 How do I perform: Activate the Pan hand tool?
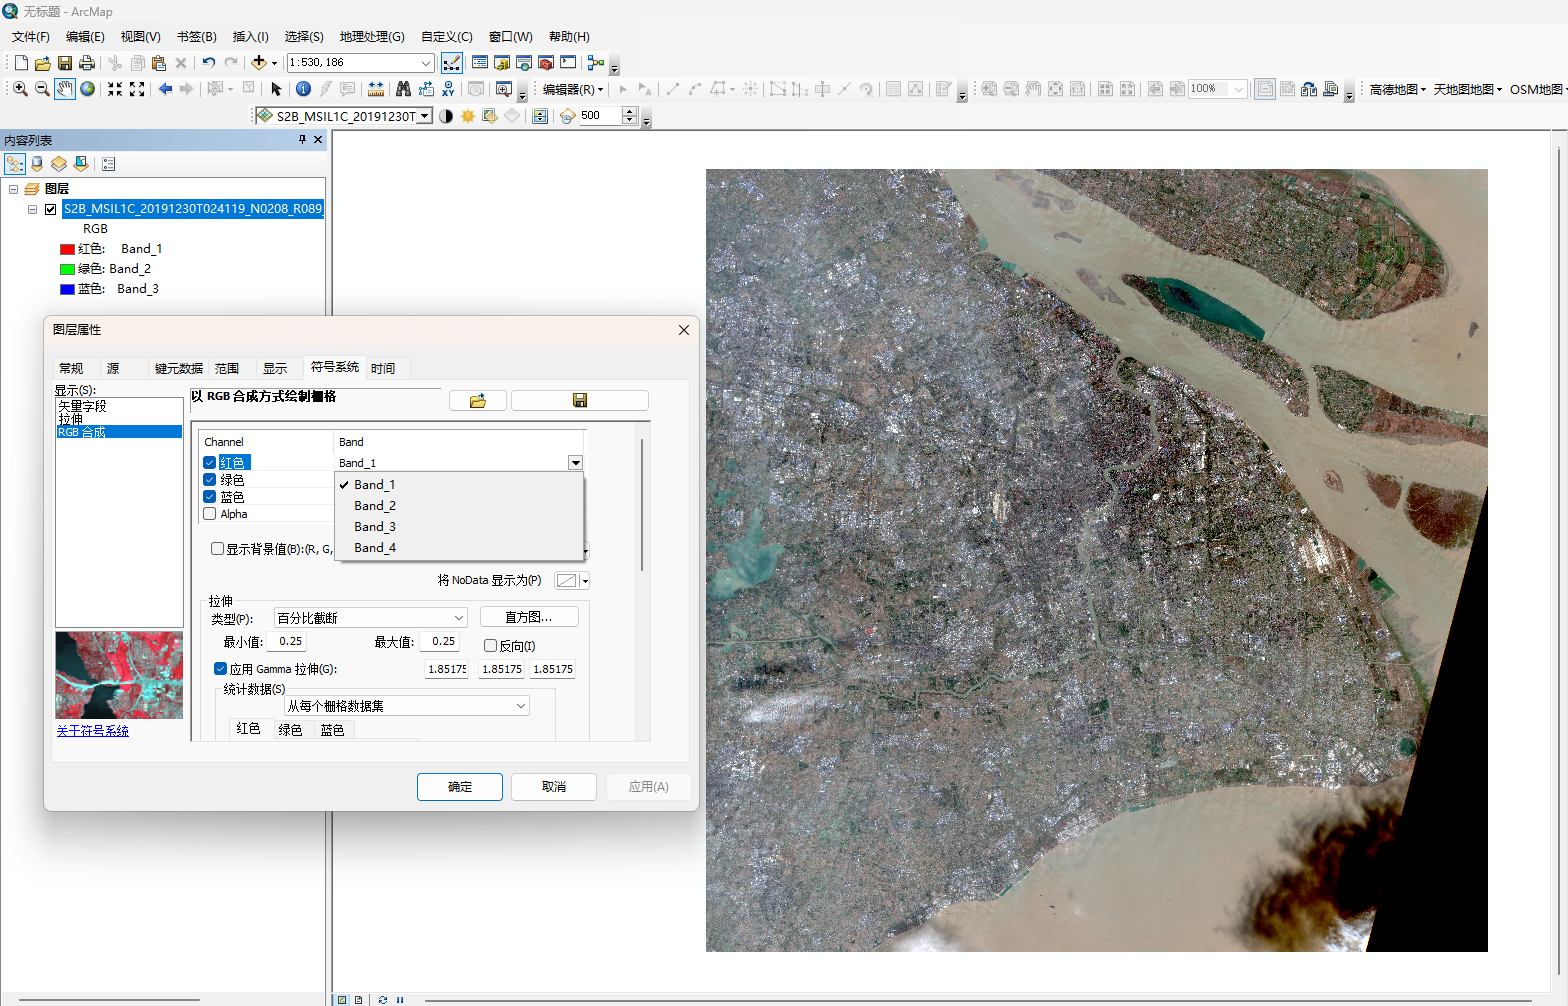tap(65, 89)
